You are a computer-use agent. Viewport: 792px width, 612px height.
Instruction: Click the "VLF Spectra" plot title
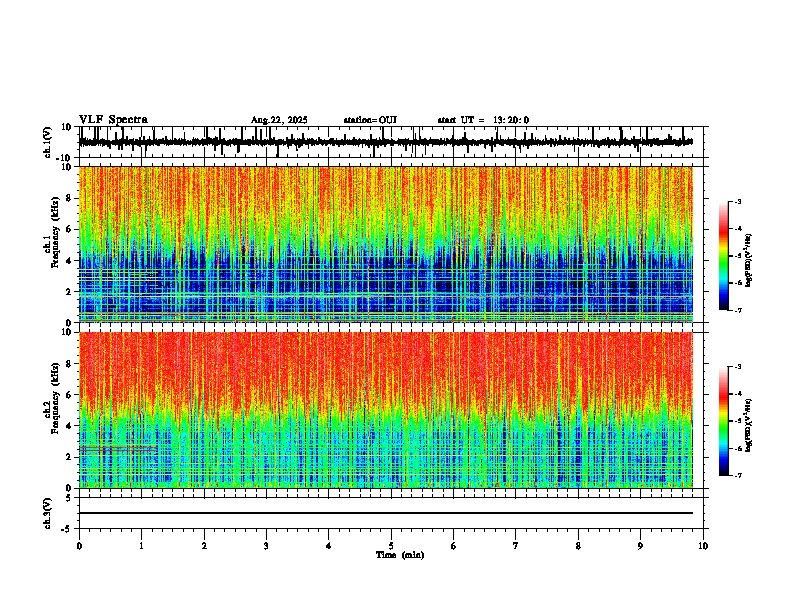coord(113,119)
